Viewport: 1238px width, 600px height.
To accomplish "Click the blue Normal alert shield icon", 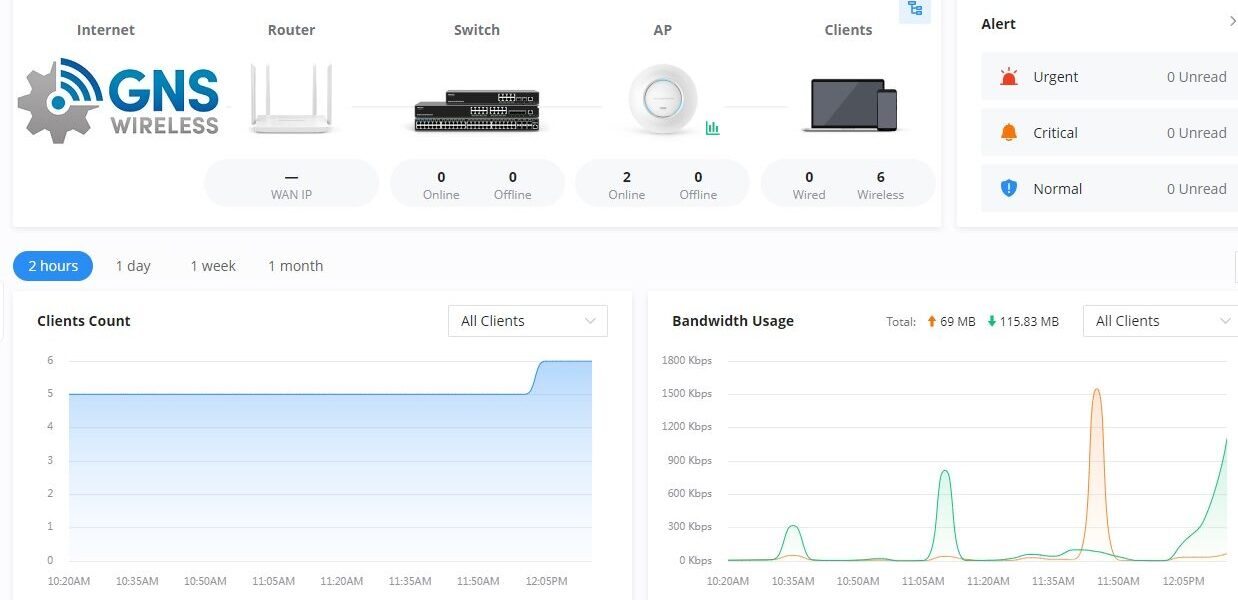I will [x=1009, y=189].
